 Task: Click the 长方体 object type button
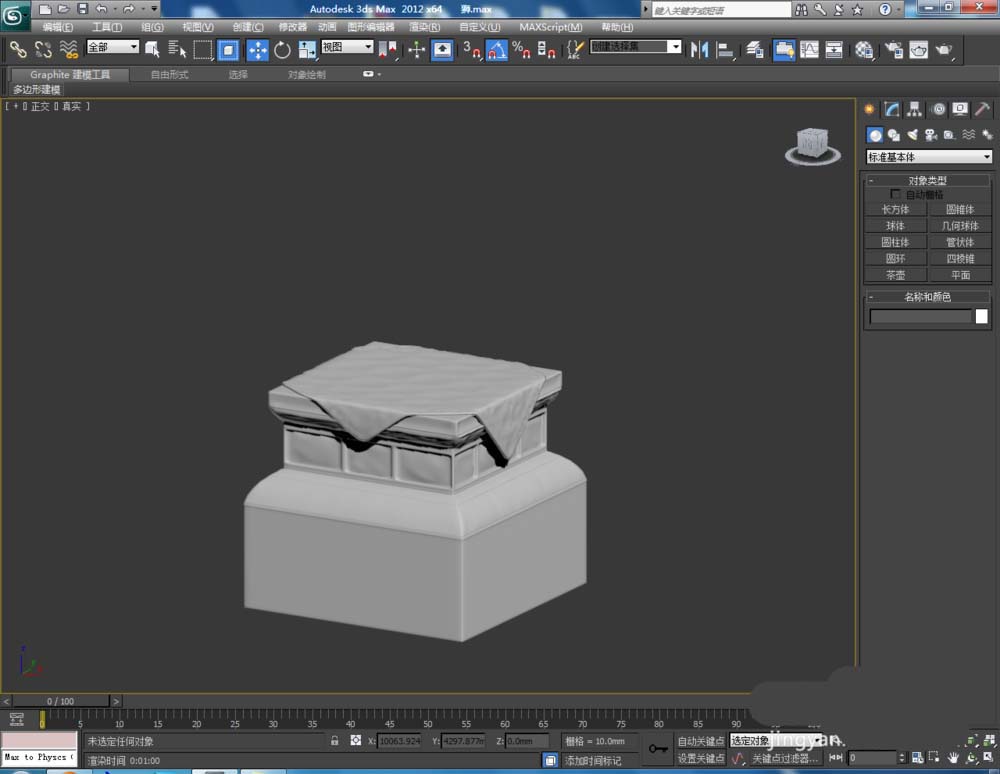pyautogui.click(x=895, y=209)
